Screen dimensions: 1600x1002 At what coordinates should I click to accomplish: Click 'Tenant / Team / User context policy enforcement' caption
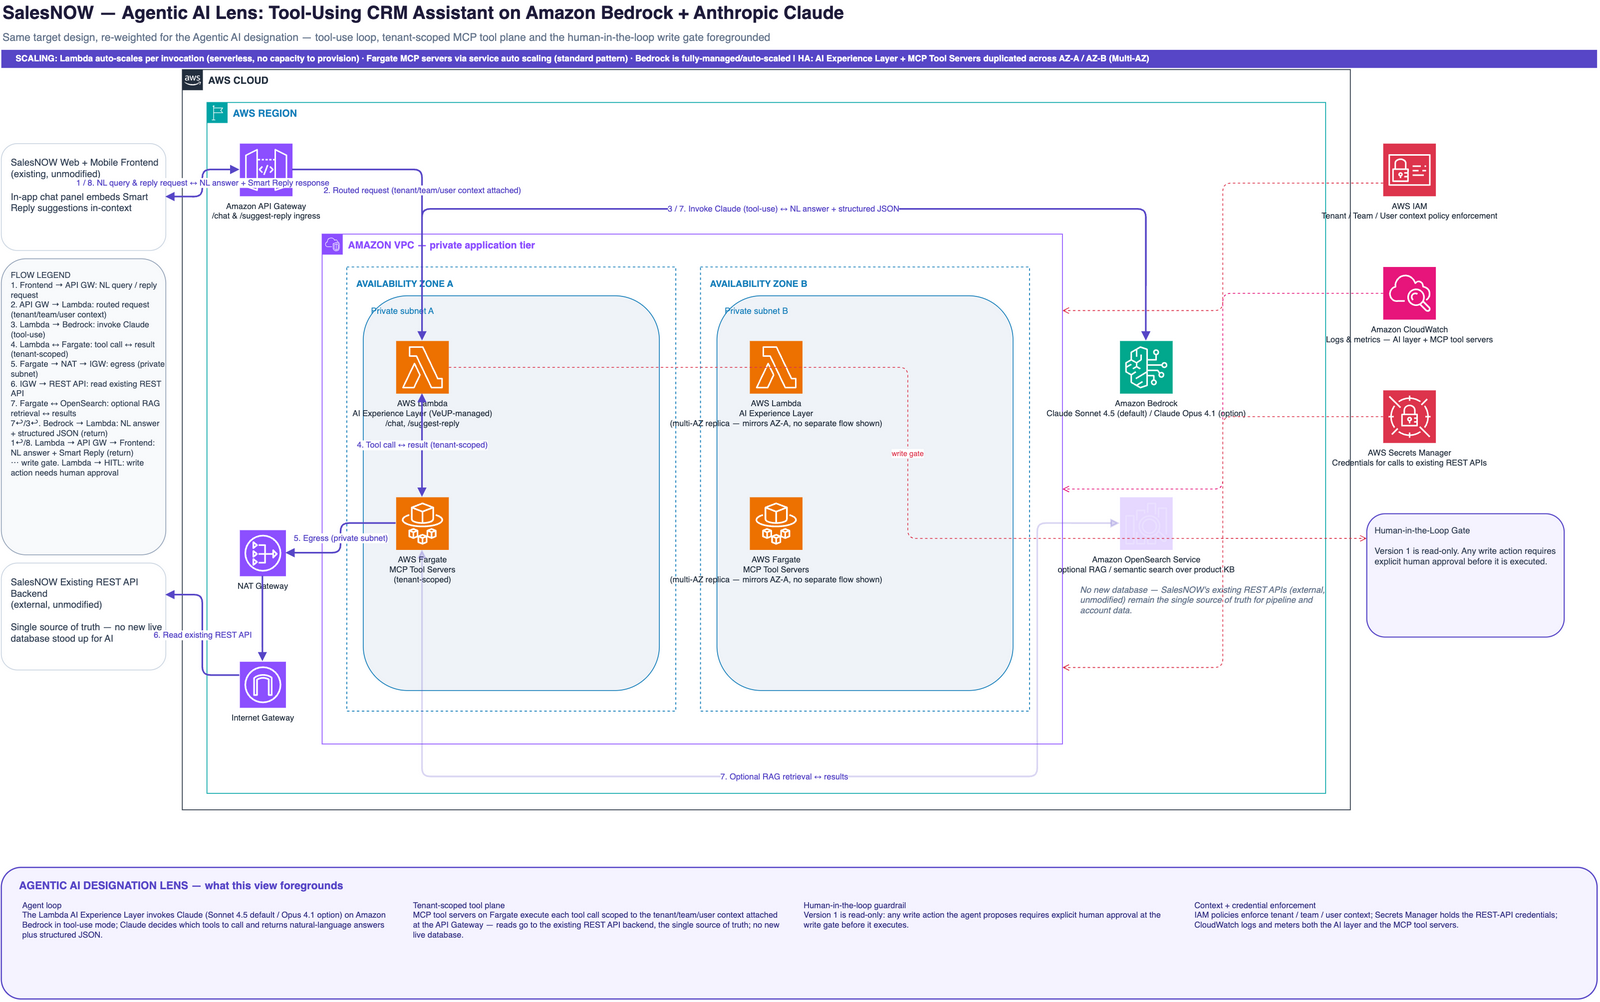pyautogui.click(x=1409, y=216)
